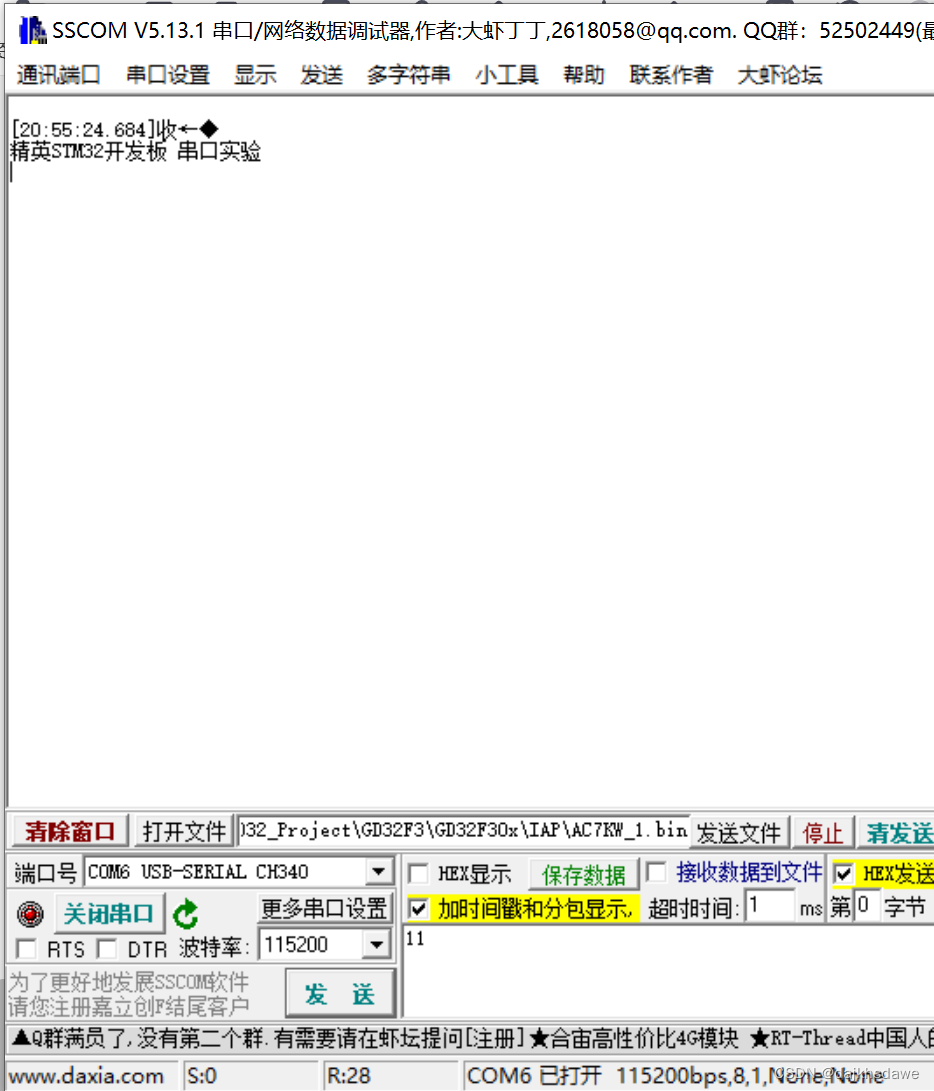934x1091 pixels.
Task: Enable the HEX显示 checkbox
Action: tap(417, 872)
